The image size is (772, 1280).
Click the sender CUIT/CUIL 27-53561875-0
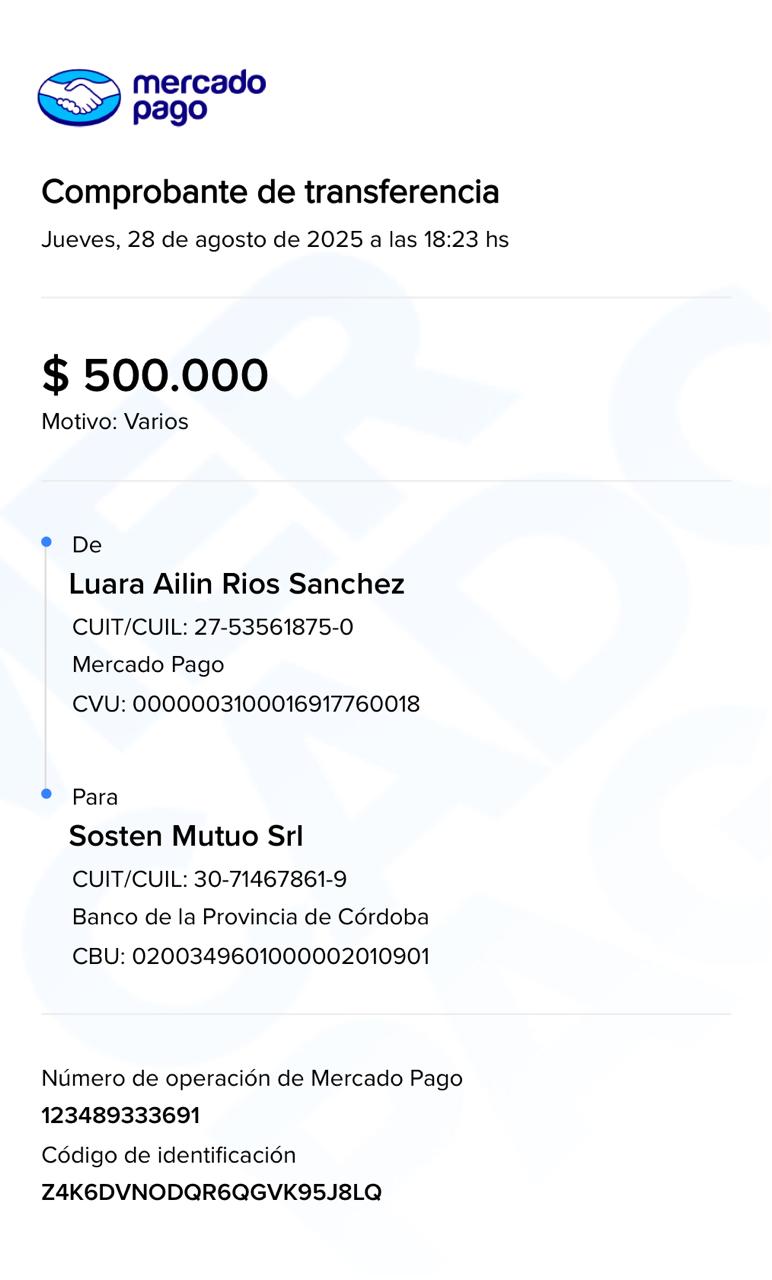pos(213,627)
